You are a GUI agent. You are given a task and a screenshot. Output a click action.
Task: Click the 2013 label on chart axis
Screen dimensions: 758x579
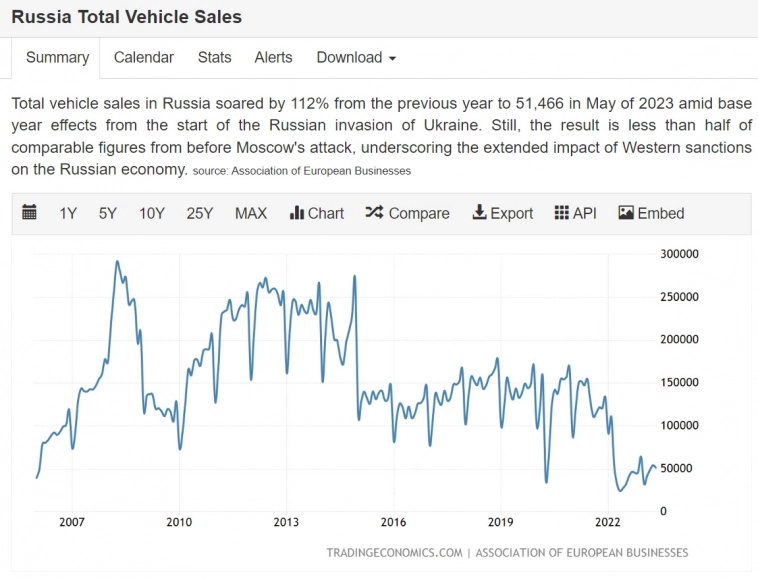click(x=286, y=522)
